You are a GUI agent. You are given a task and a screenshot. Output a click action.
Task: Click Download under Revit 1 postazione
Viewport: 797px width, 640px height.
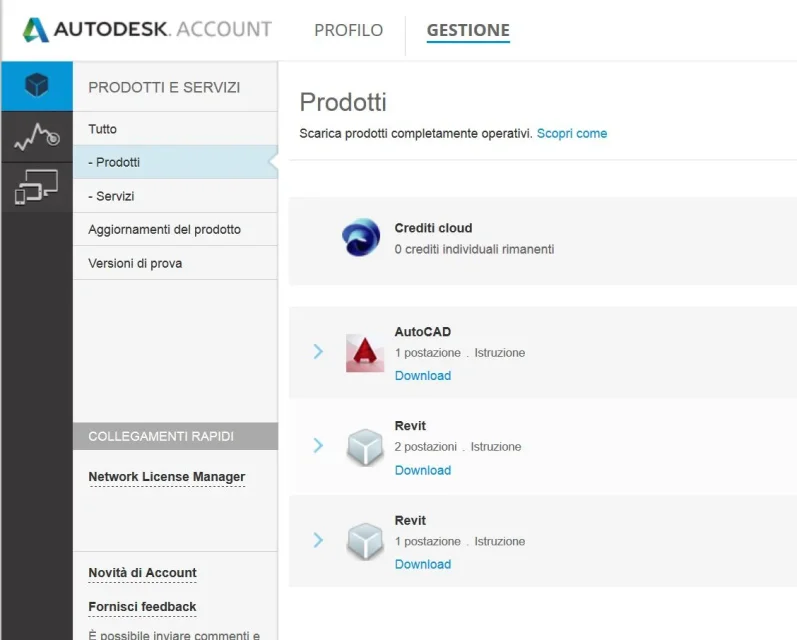[423, 564]
